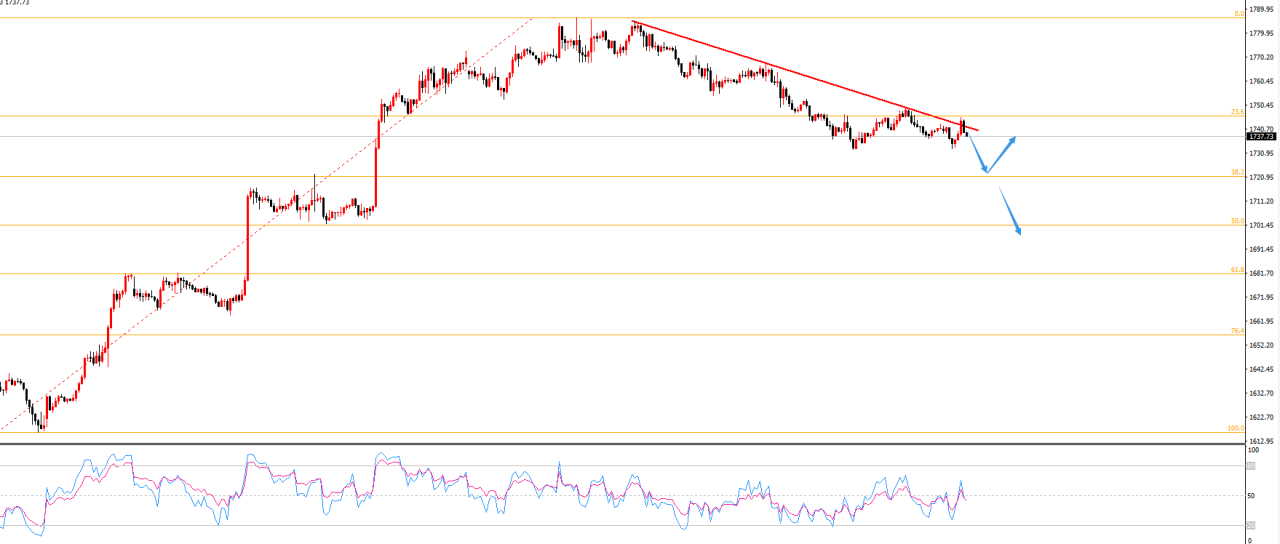Click the 1720.95 price axis label
This screenshot has width=1280, height=544.
point(1263,177)
